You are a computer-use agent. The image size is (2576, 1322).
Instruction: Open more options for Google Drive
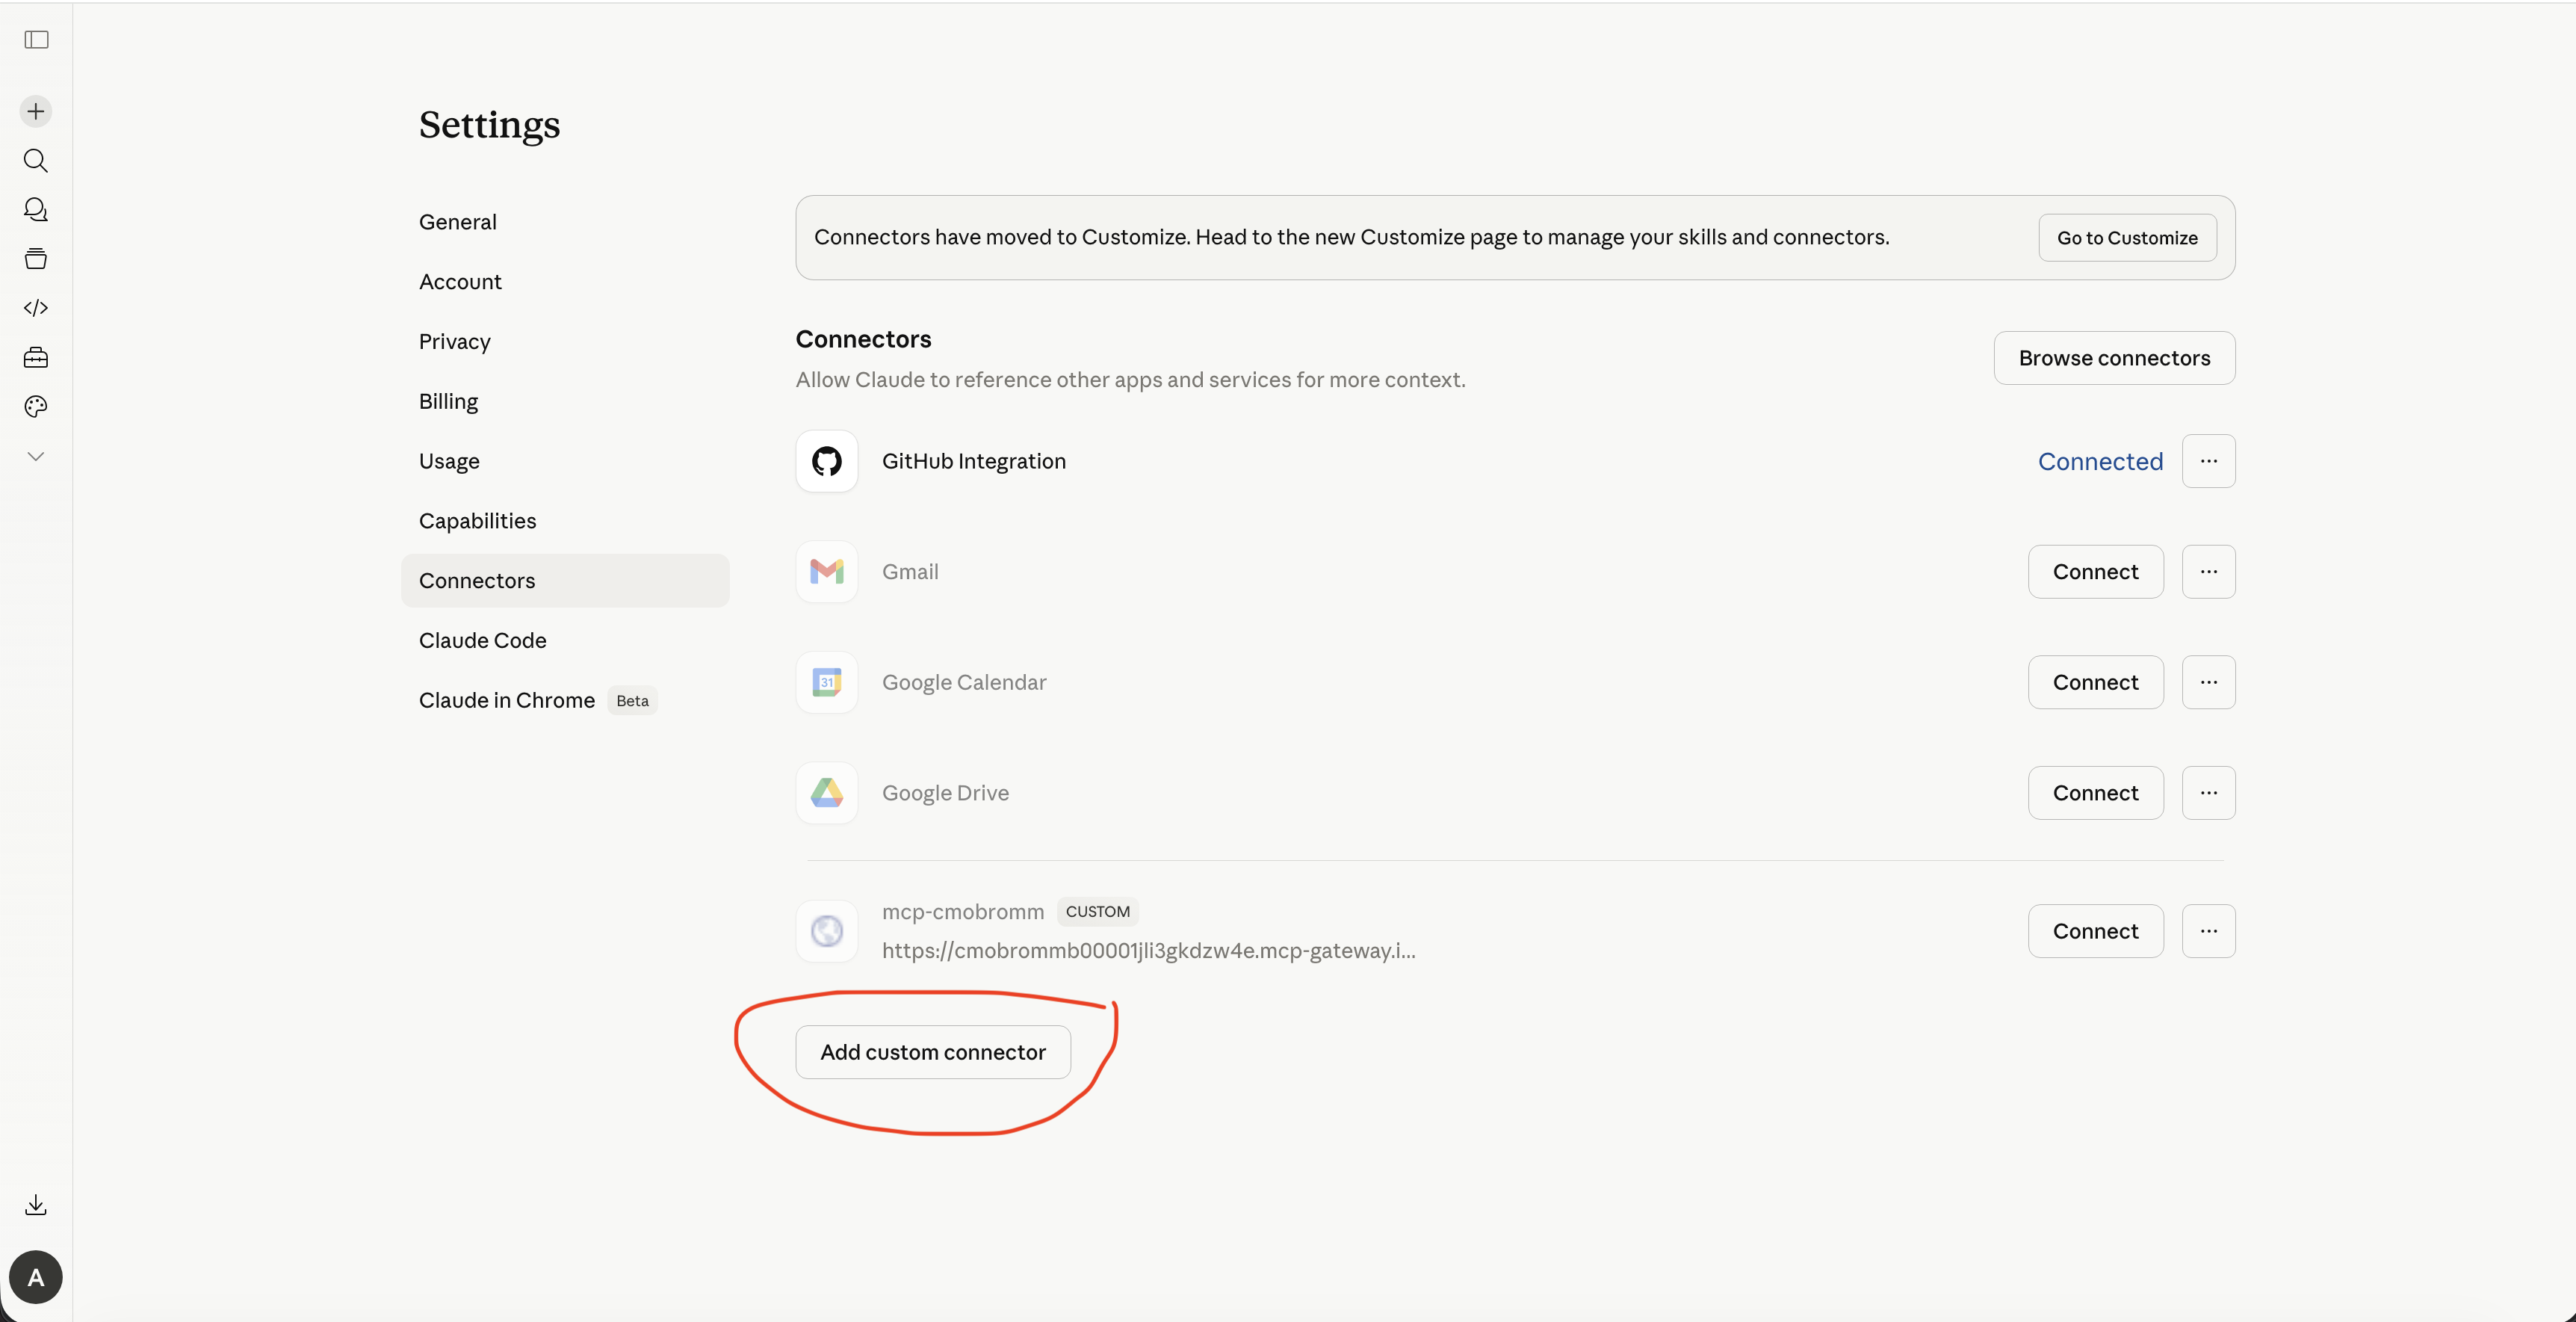[x=2208, y=793]
